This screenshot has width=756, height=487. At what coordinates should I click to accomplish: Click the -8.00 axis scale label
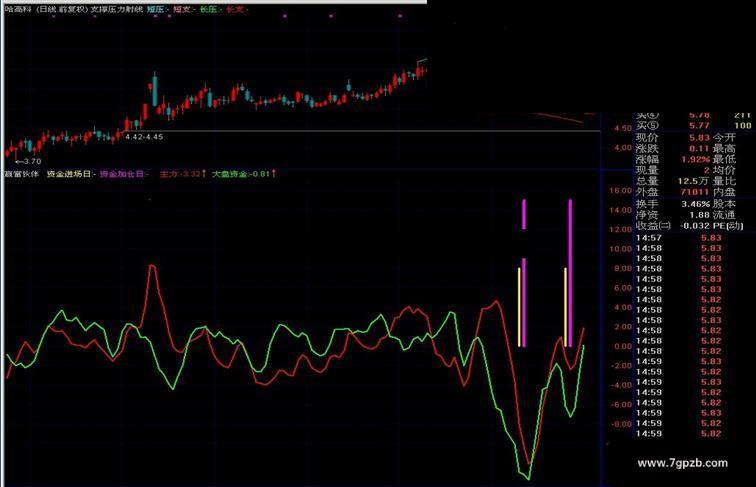(620, 424)
